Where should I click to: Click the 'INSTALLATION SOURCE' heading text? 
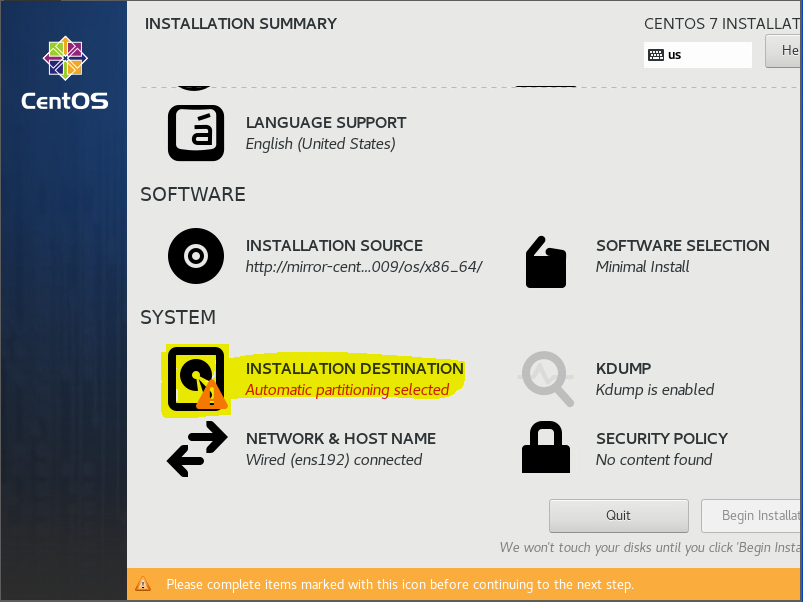point(334,246)
